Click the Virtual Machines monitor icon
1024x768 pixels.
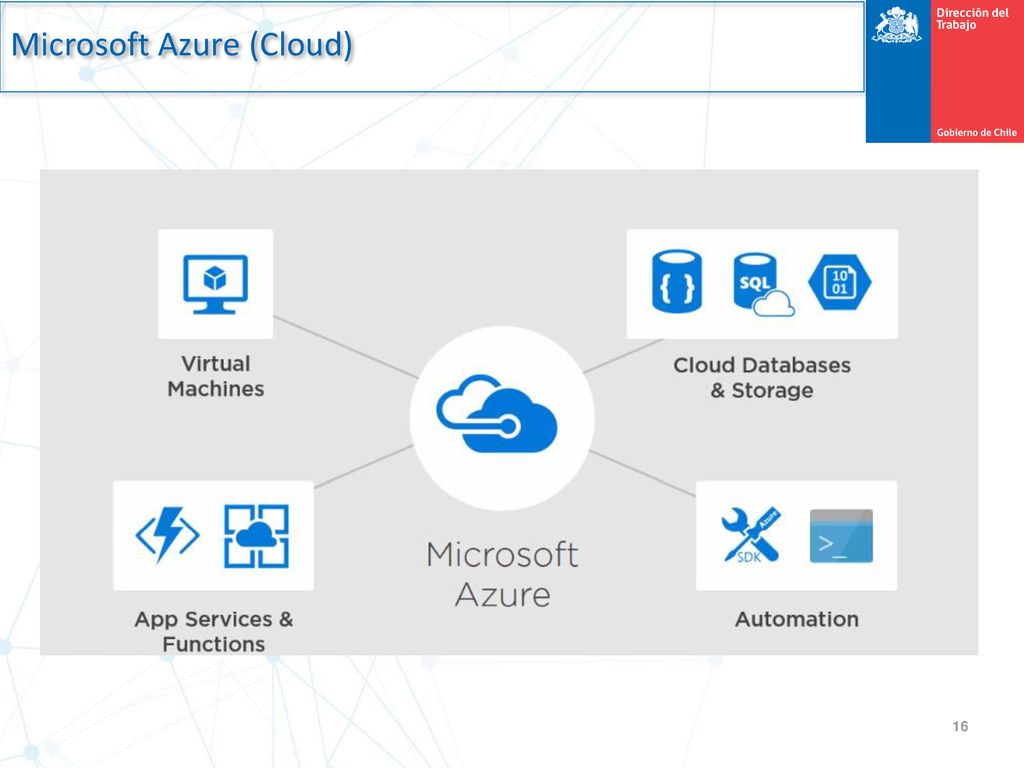pyautogui.click(x=215, y=284)
